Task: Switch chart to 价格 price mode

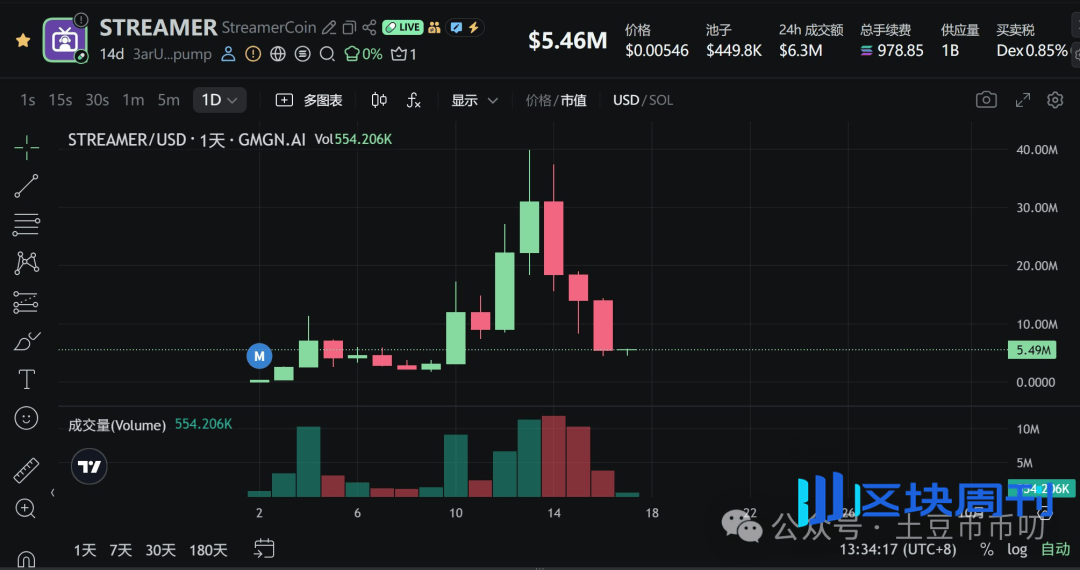Action: (x=539, y=101)
